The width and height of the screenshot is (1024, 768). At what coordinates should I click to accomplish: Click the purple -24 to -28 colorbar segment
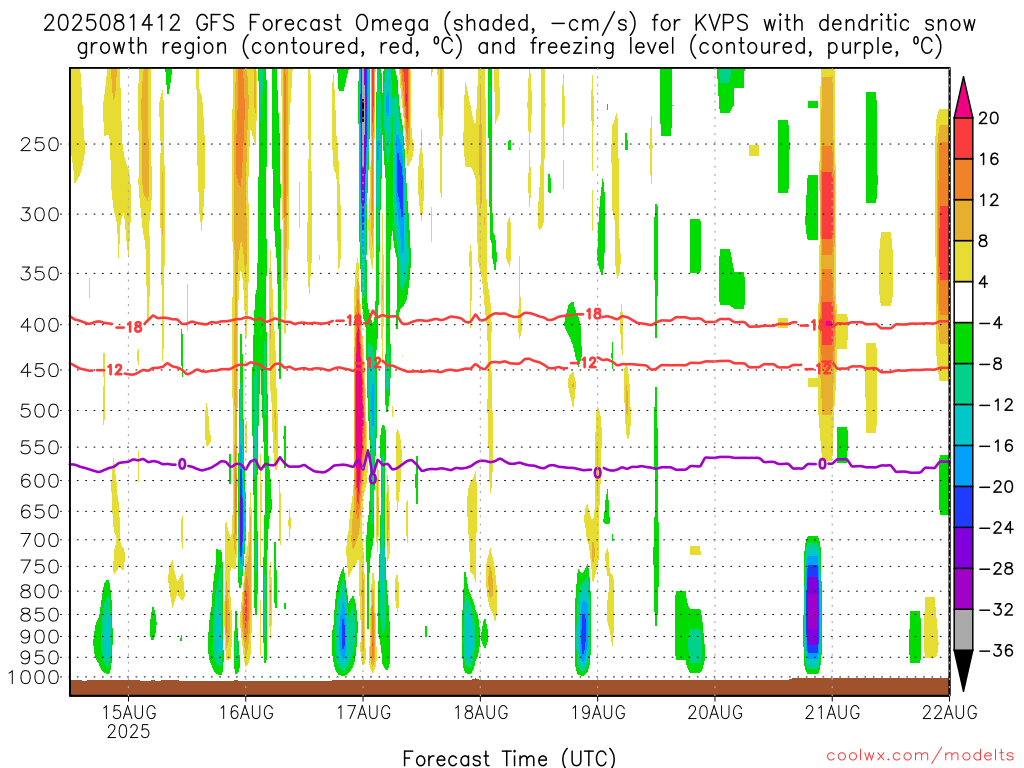click(963, 548)
